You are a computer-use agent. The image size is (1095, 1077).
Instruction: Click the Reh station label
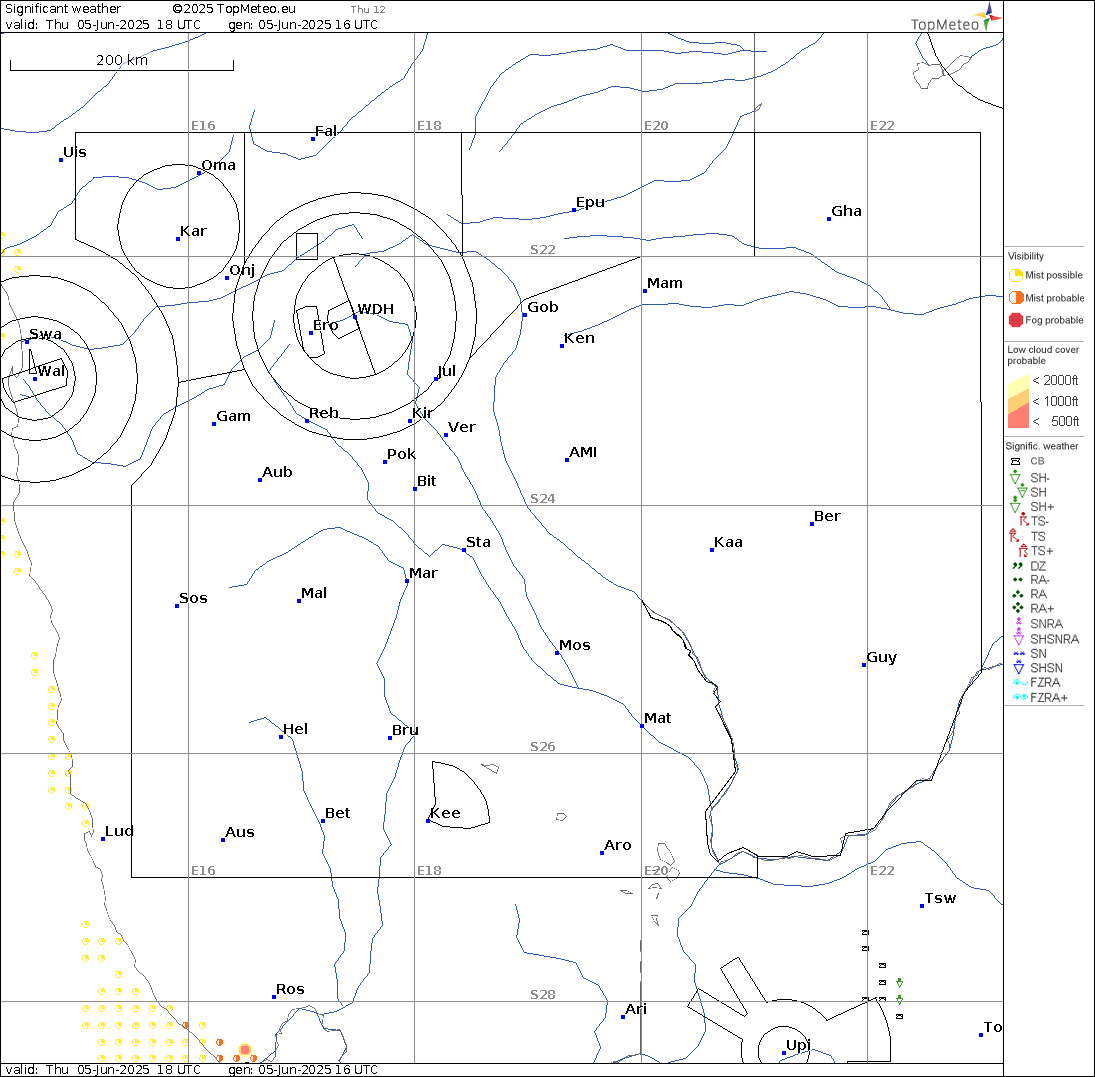324,413
